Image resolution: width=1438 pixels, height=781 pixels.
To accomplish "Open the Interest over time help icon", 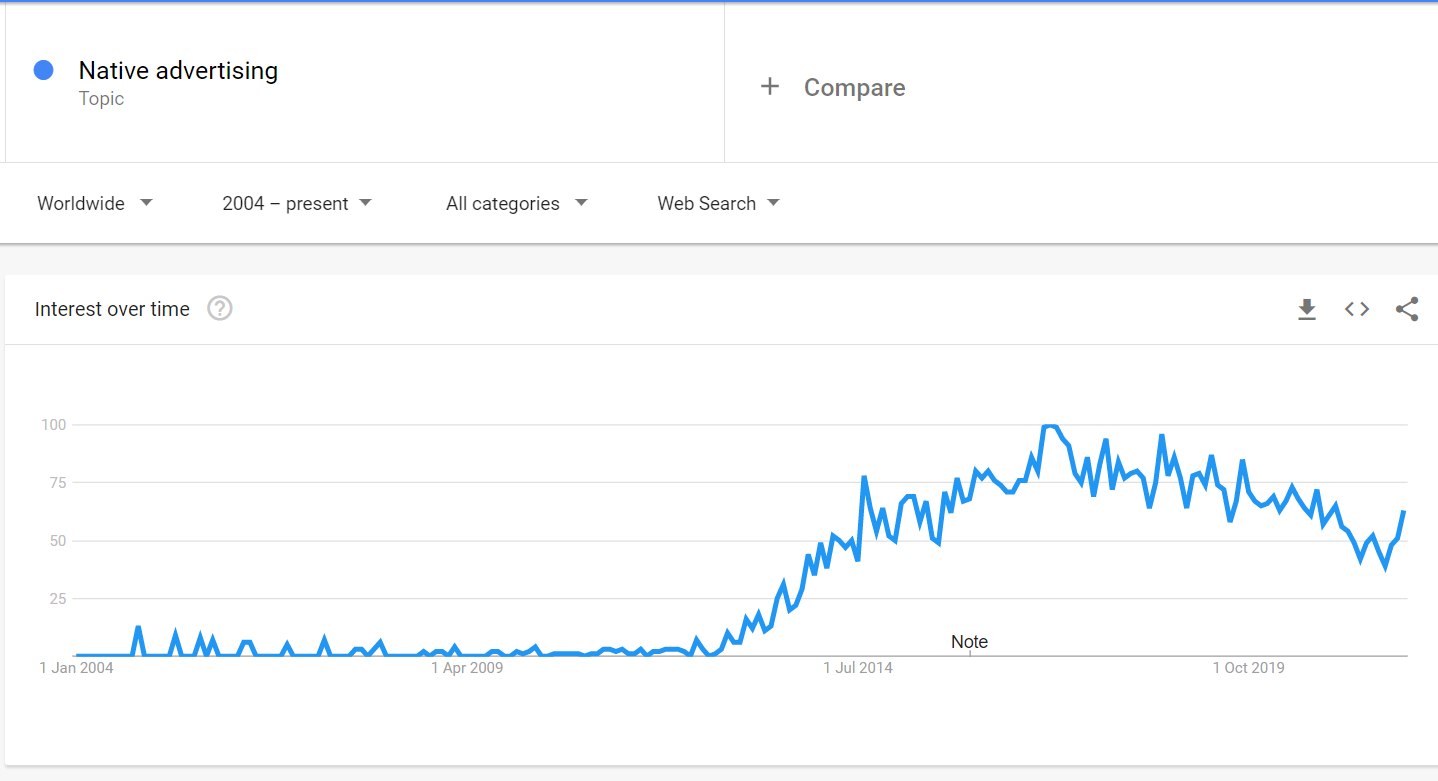I will 220,309.
